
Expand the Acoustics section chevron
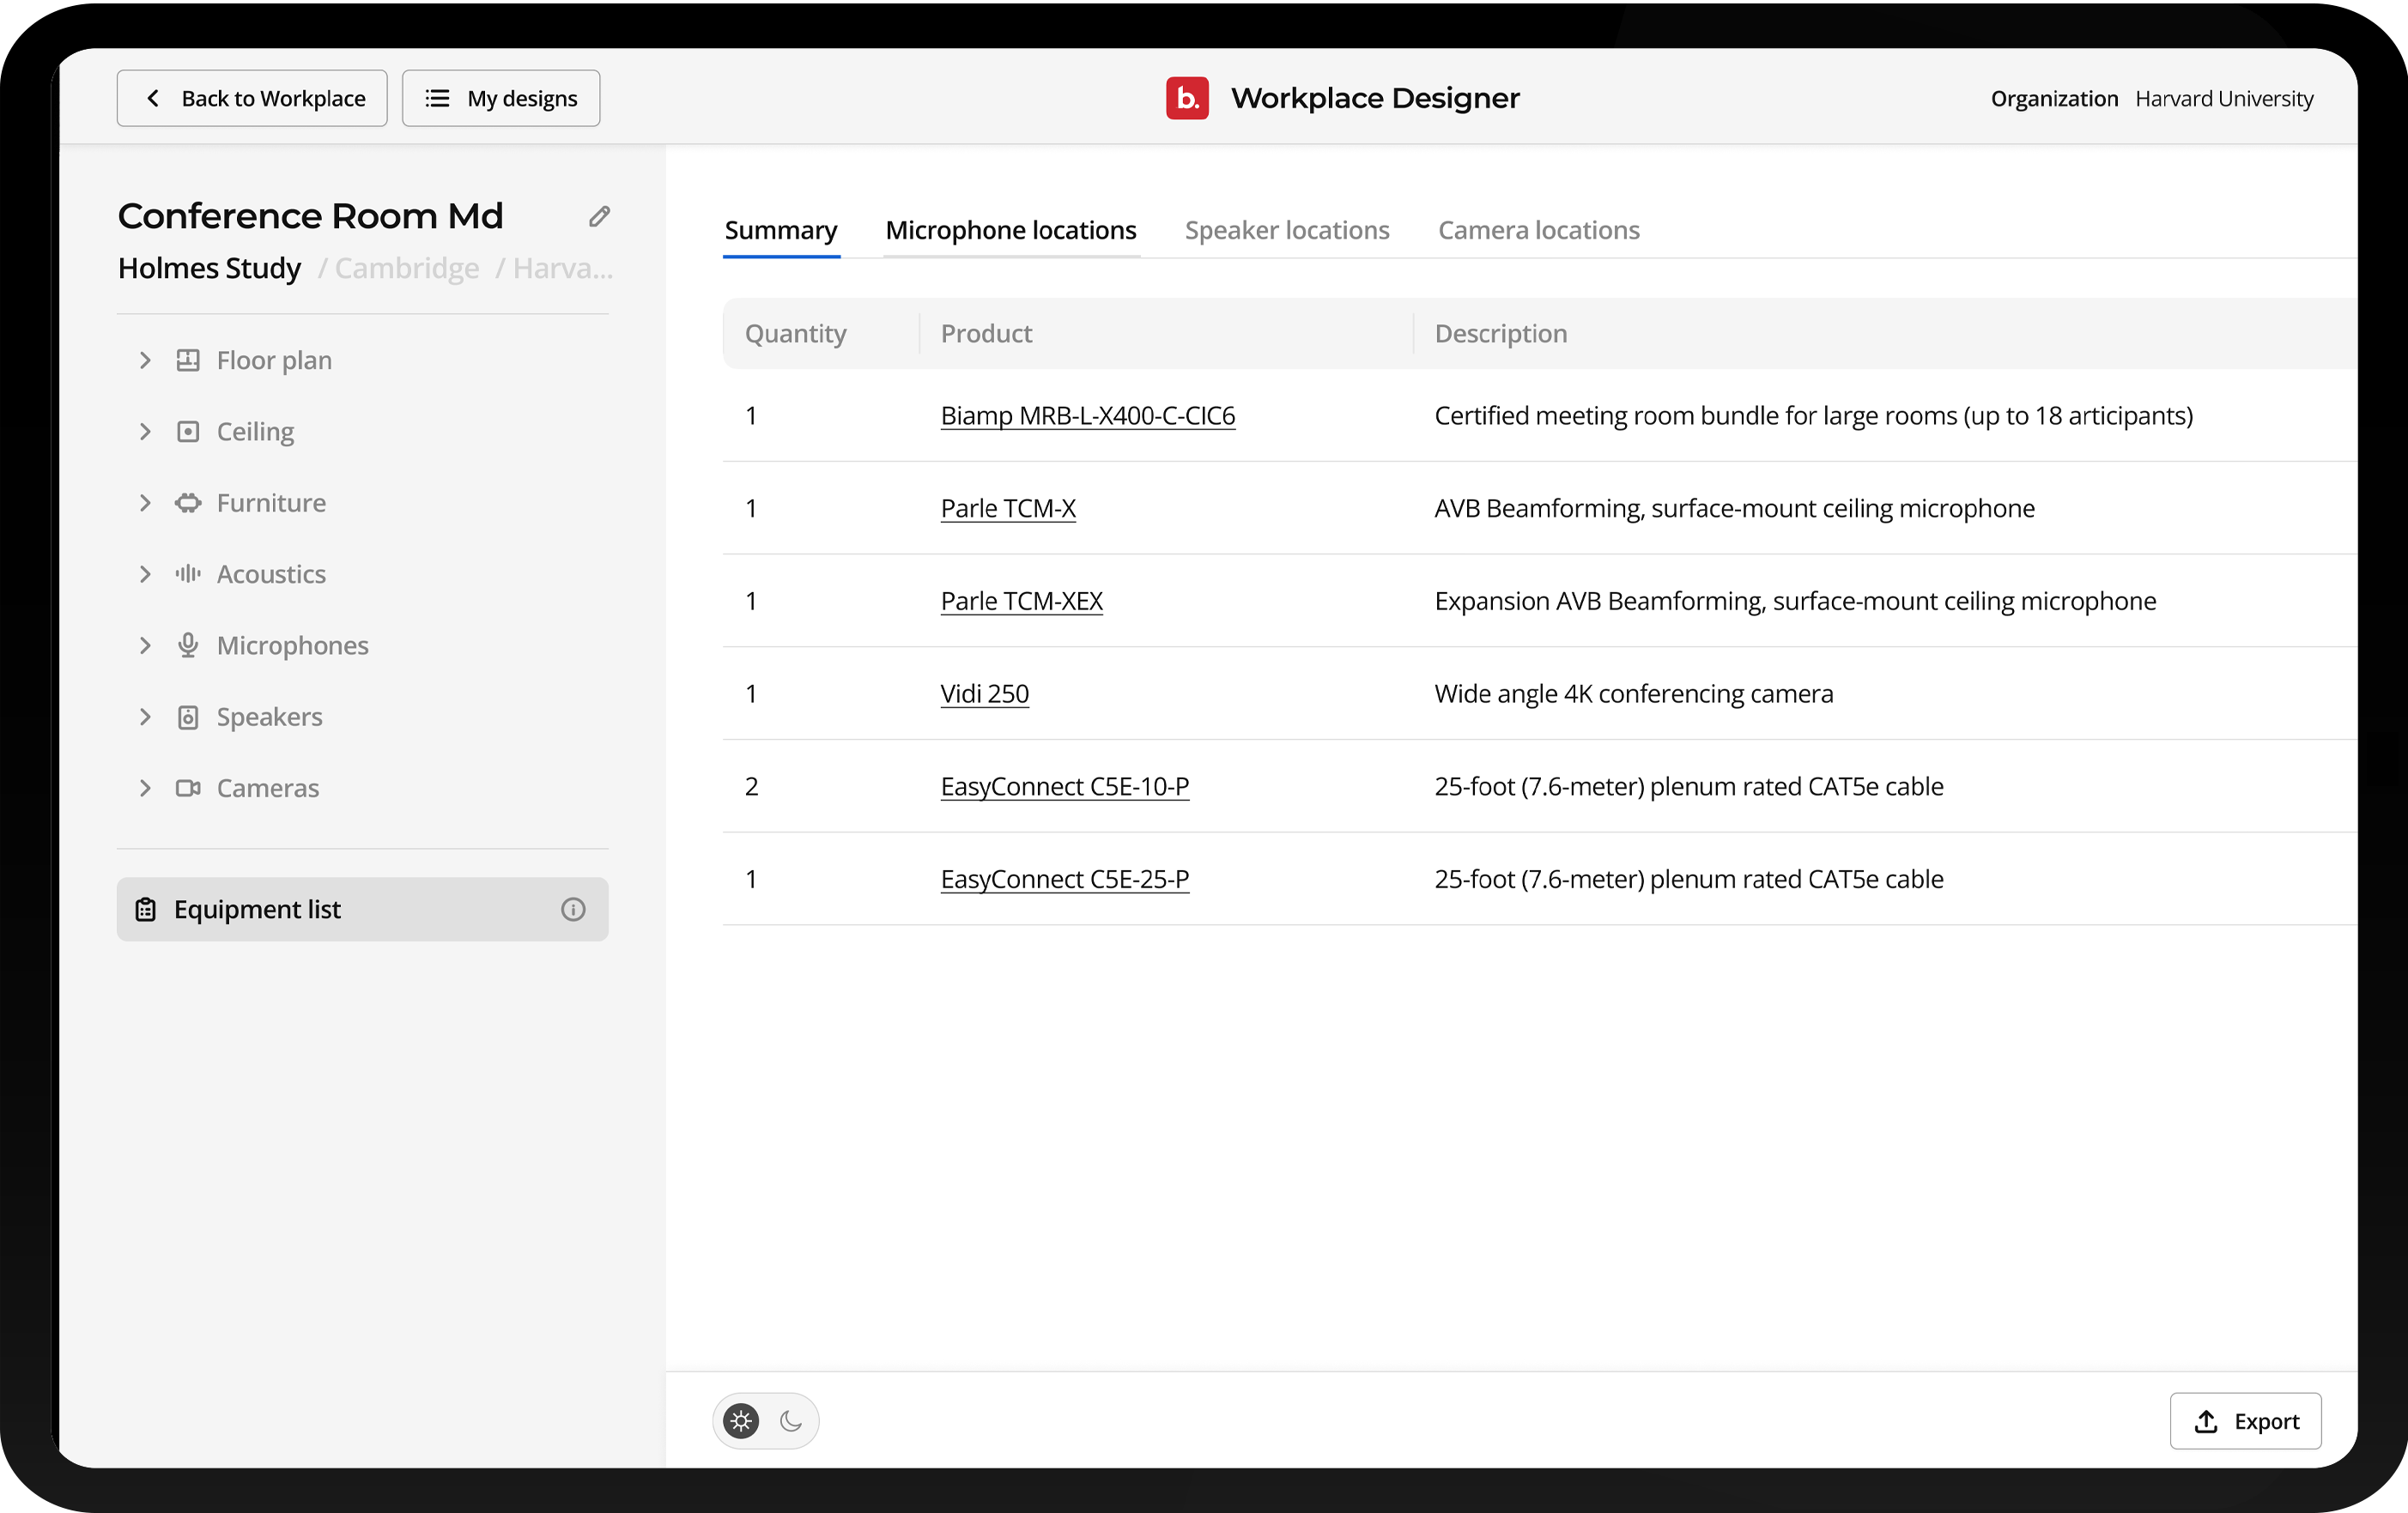click(145, 574)
